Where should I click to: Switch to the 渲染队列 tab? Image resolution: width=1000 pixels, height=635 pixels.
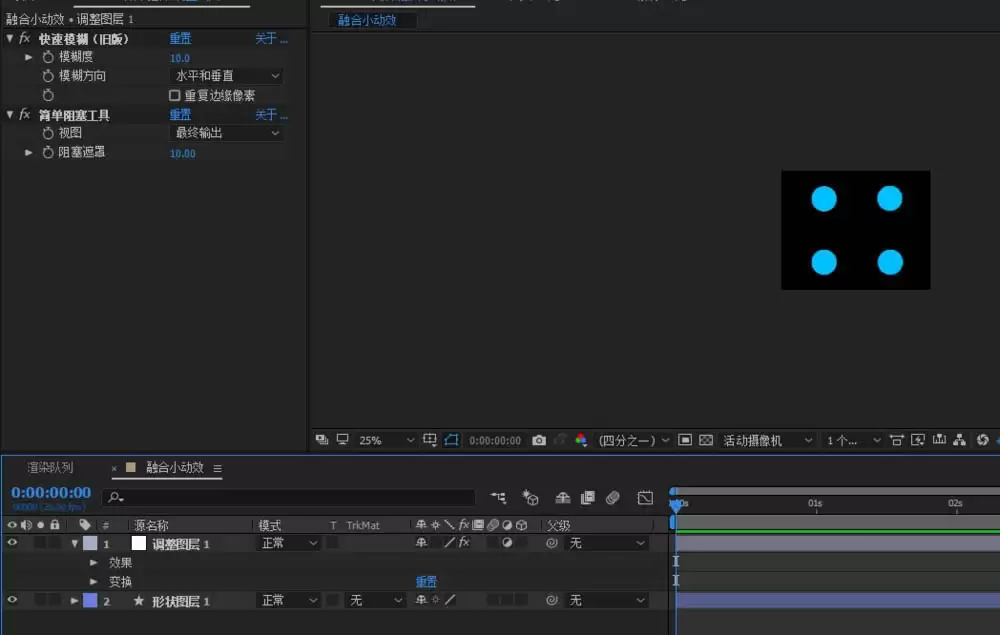point(50,467)
